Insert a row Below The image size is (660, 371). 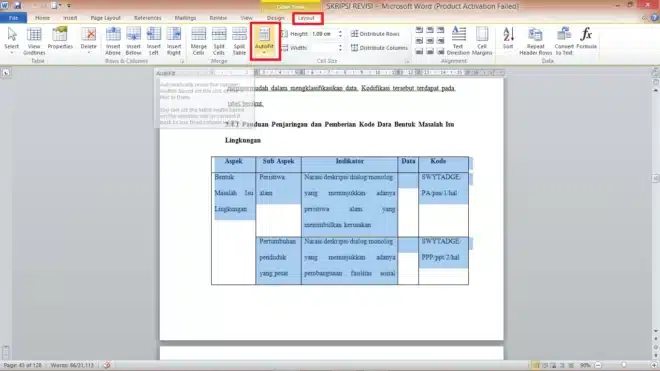[133, 40]
